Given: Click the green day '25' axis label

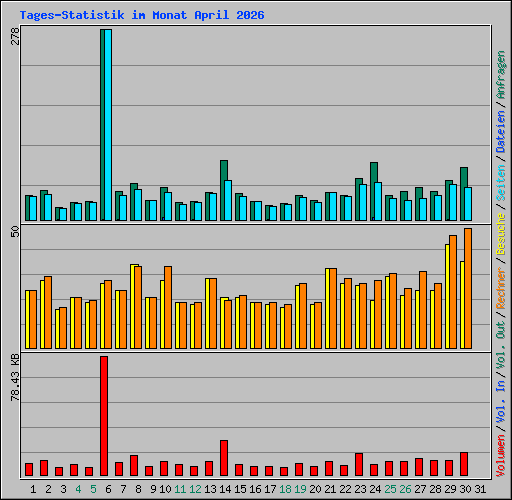Looking at the screenshot, I should (390, 489).
